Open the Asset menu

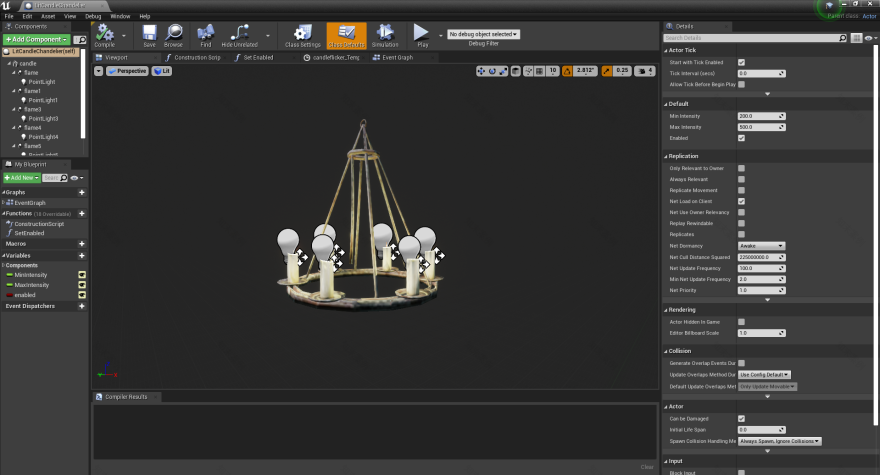click(48, 16)
